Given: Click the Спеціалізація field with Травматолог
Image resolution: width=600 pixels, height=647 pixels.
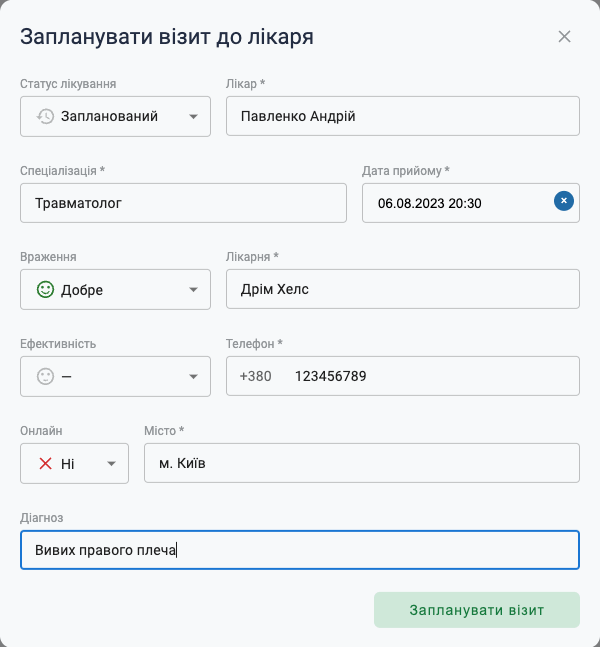Looking at the screenshot, I should coord(183,203).
